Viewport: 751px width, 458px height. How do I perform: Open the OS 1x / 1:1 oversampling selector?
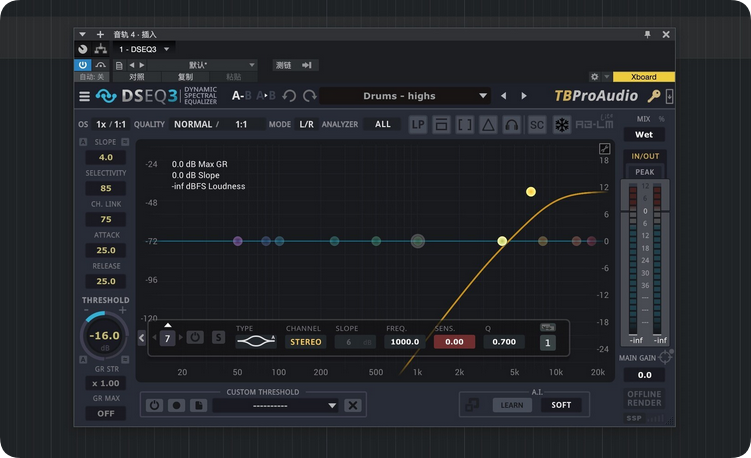click(111, 124)
